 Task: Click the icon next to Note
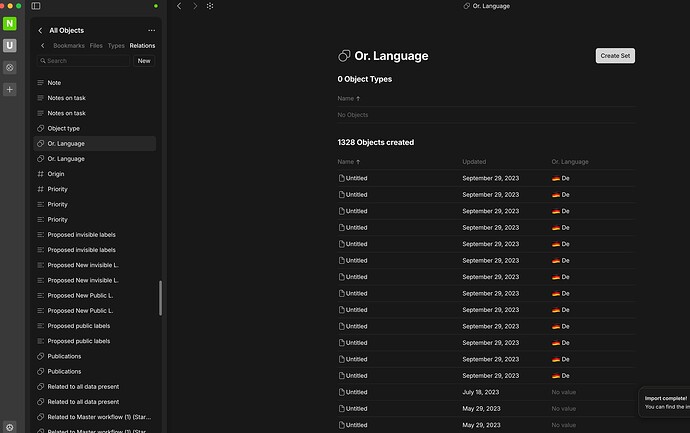(x=40, y=82)
